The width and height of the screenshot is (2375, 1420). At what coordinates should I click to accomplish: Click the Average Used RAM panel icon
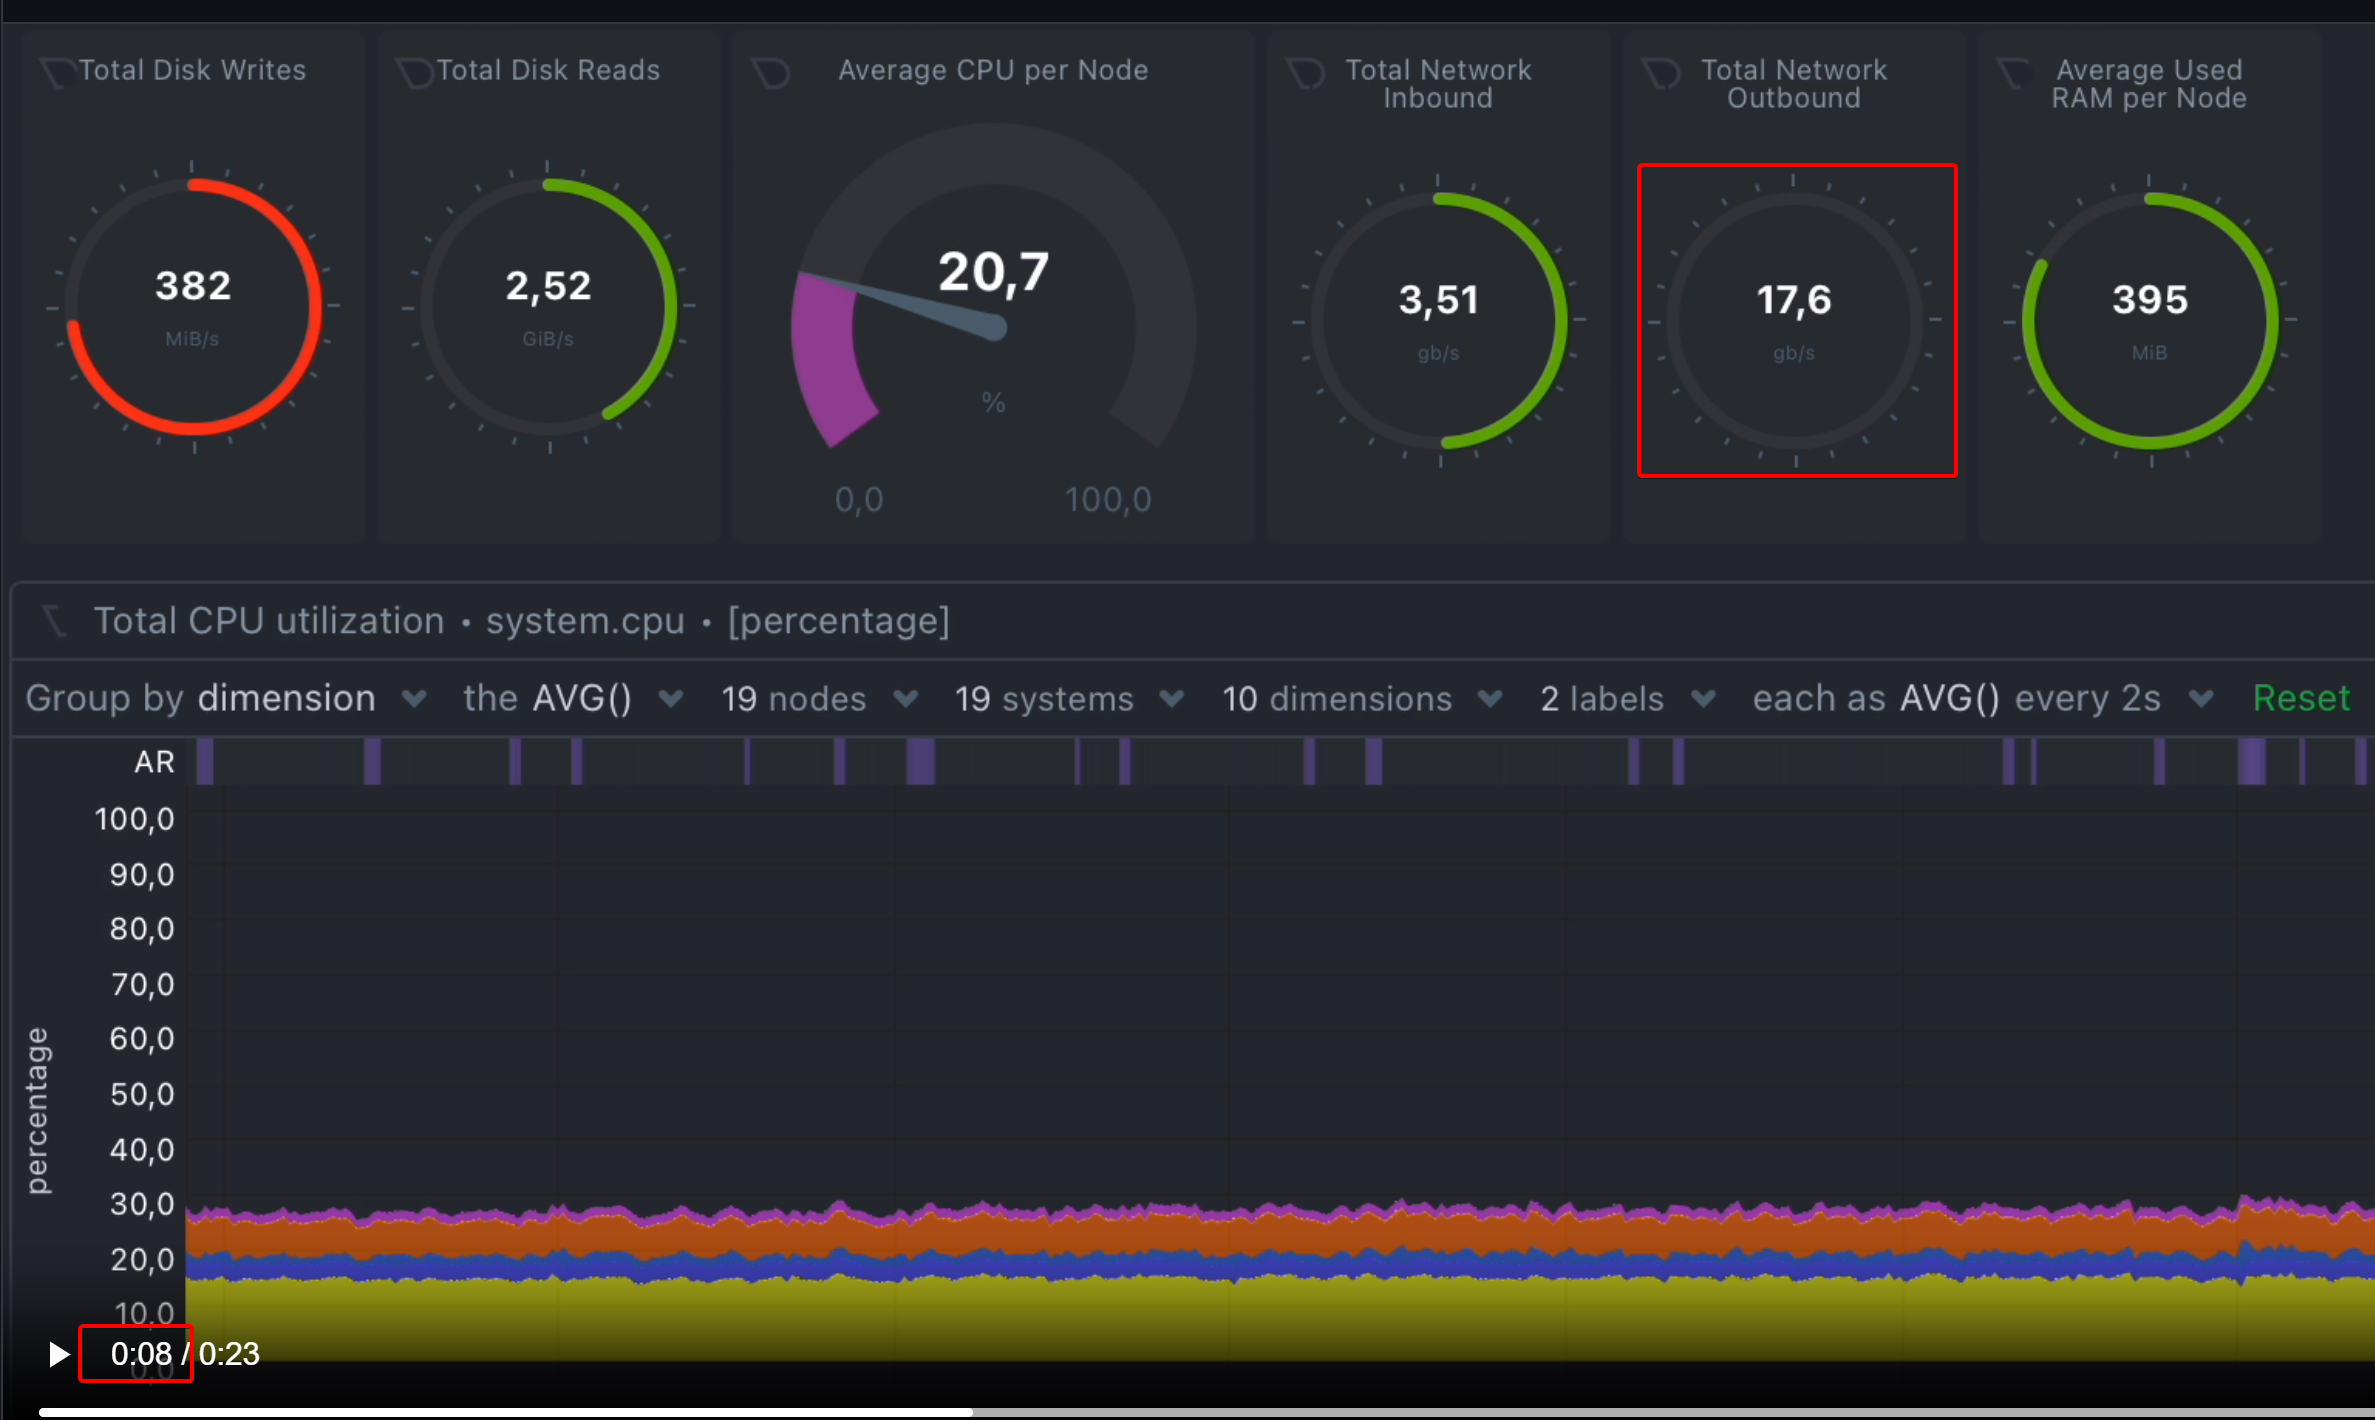(2014, 73)
